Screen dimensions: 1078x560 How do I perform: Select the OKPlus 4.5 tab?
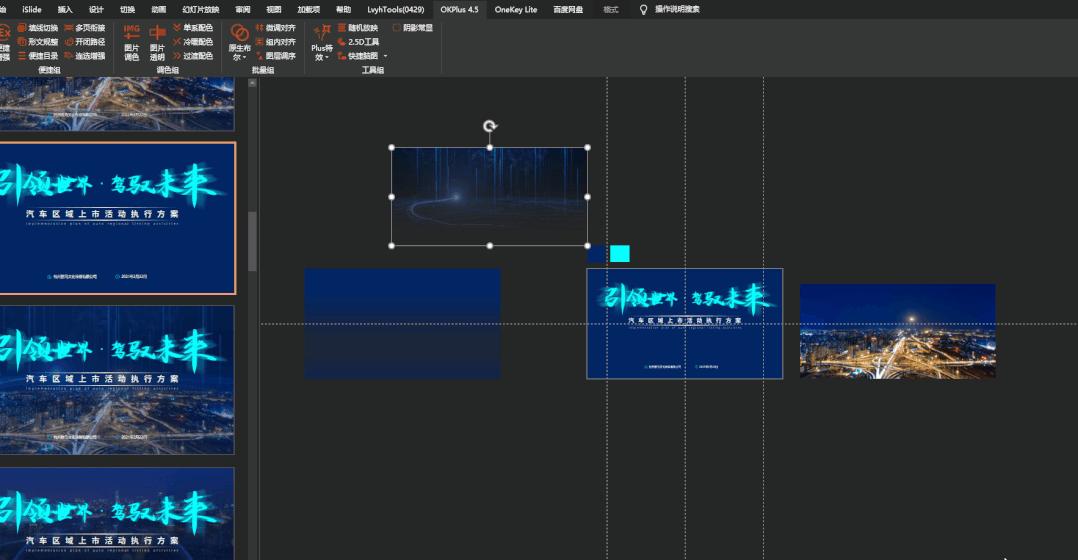point(459,10)
